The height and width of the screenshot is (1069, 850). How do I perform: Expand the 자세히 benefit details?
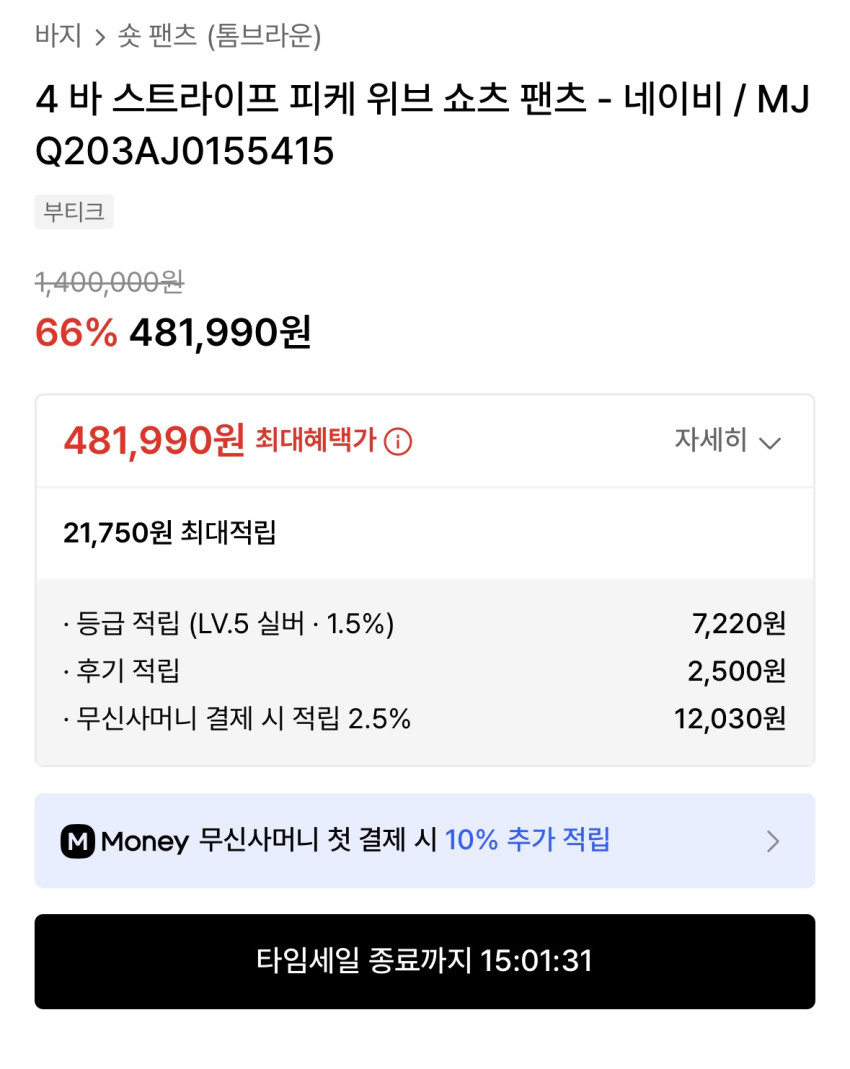[x=711, y=441]
